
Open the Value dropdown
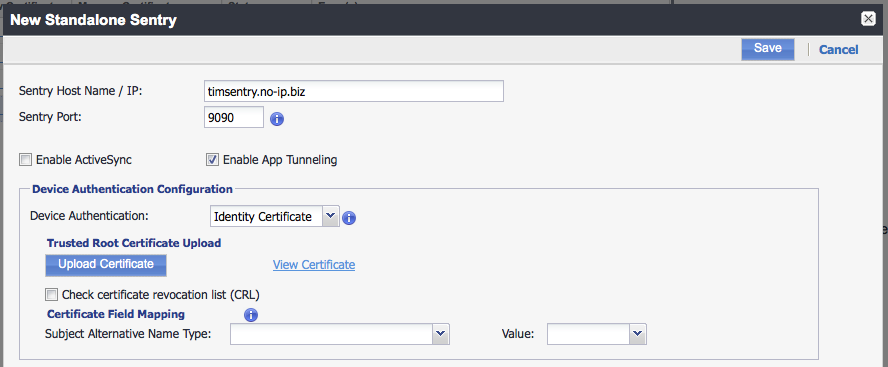[x=638, y=334]
